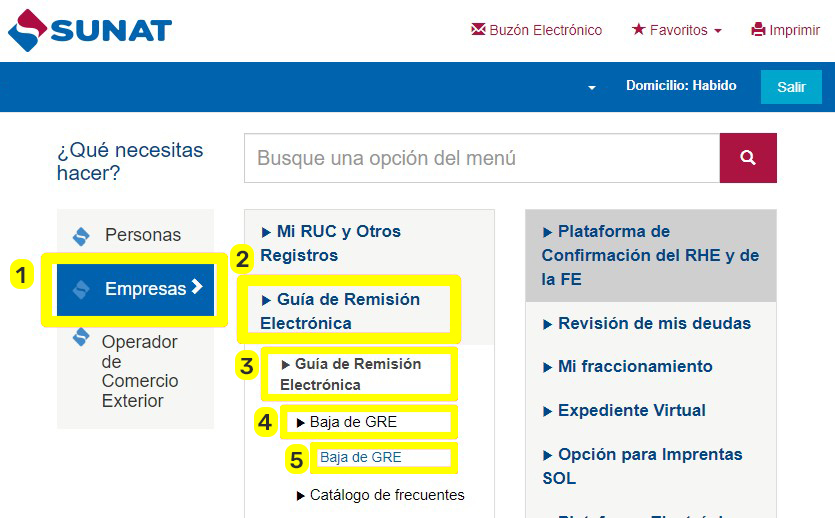Open Plataforma de Confirmación del RHE

tap(650, 256)
